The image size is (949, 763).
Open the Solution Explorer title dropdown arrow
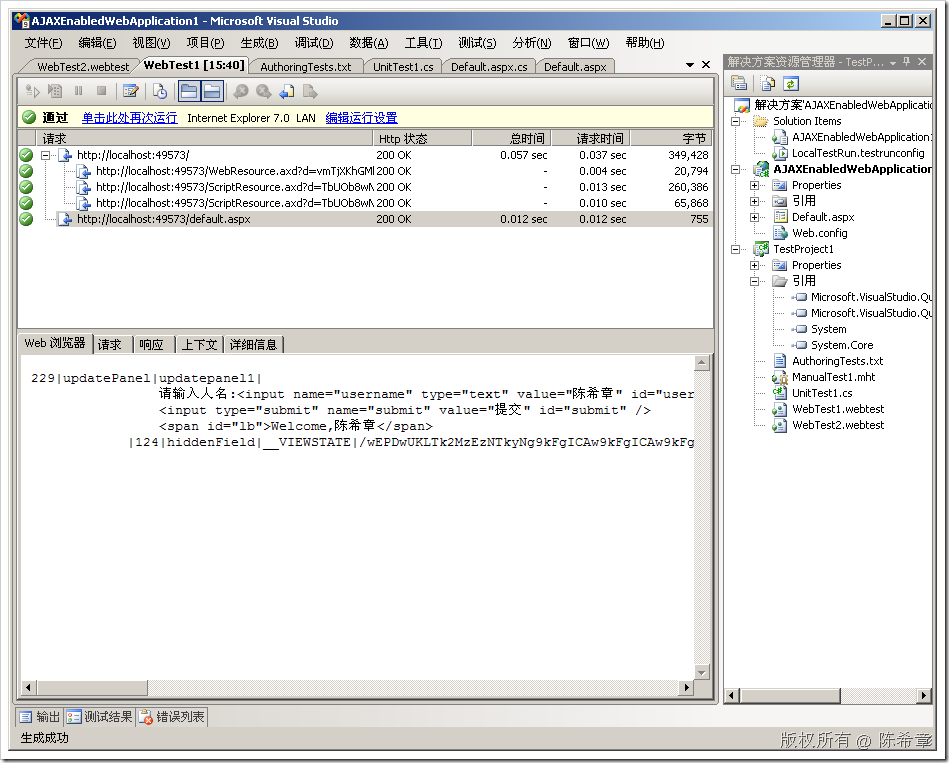(893, 62)
